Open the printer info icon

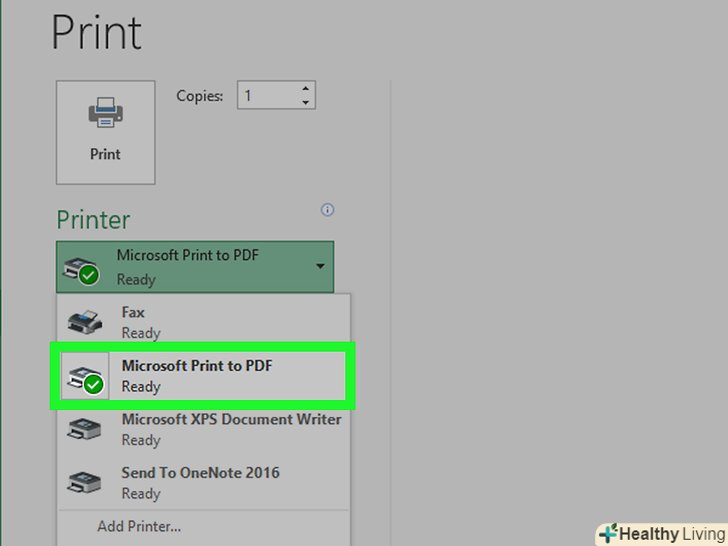click(x=327, y=210)
